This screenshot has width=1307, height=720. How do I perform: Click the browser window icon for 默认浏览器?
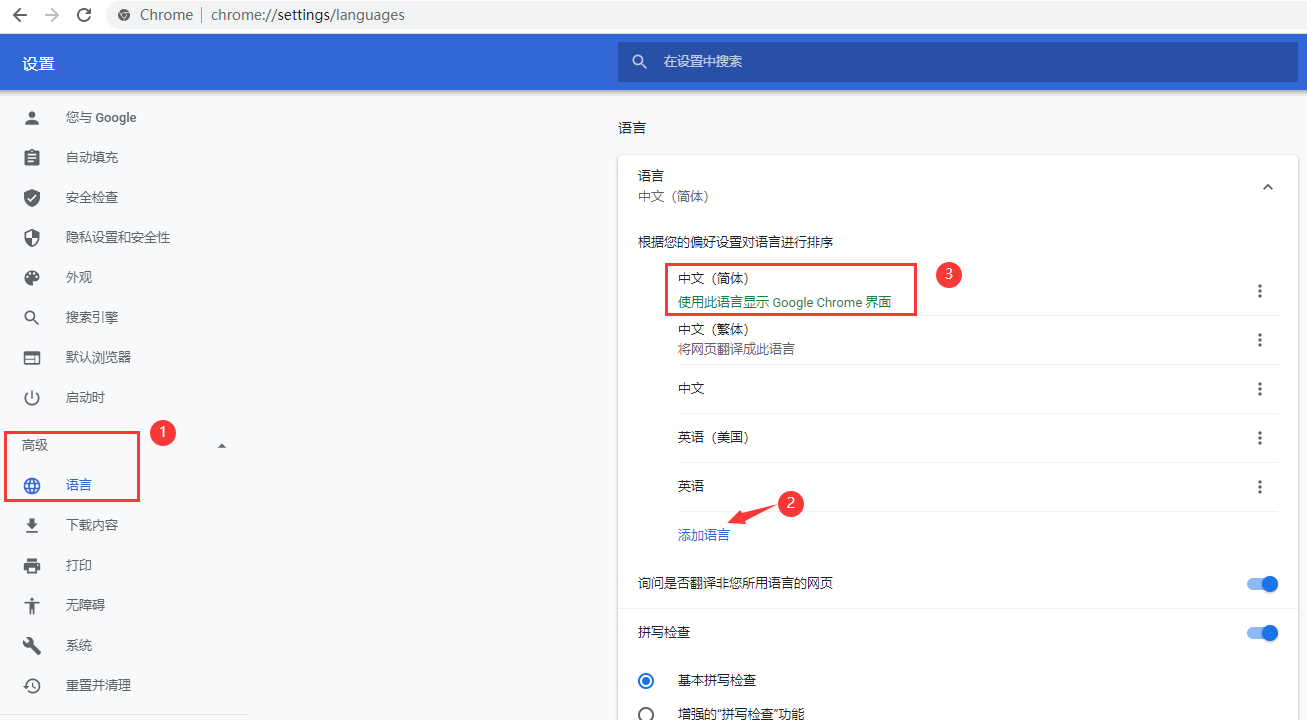pyautogui.click(x=32, y=358)
